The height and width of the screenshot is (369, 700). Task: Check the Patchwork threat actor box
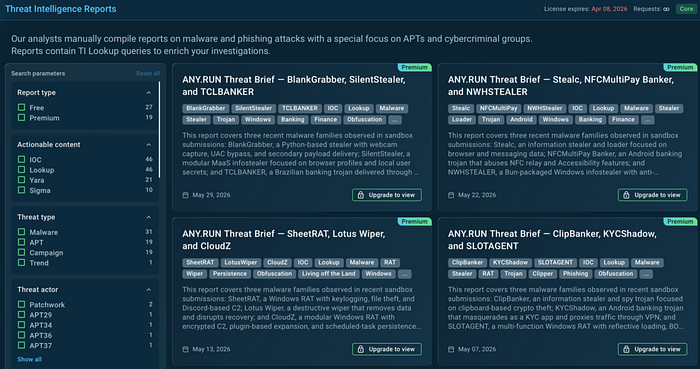tap(21, 304)
